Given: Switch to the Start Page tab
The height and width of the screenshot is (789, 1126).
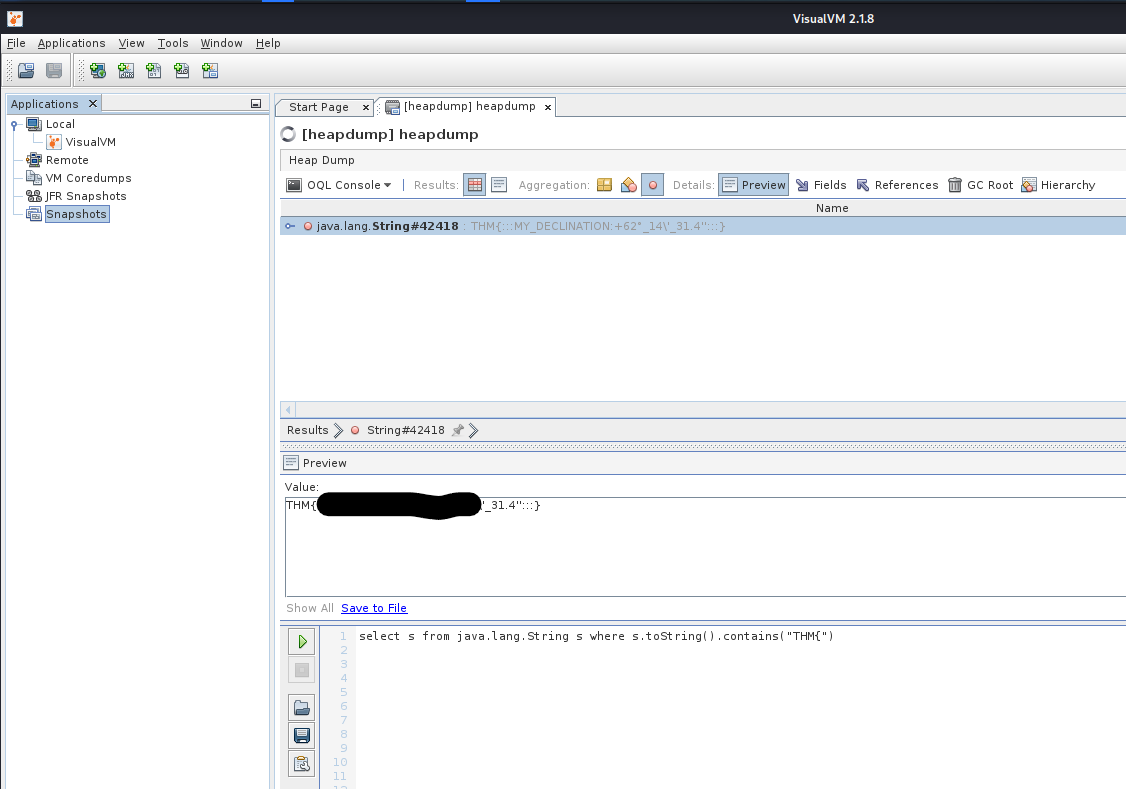Looking at the screenshot, I should pos(318,107).
